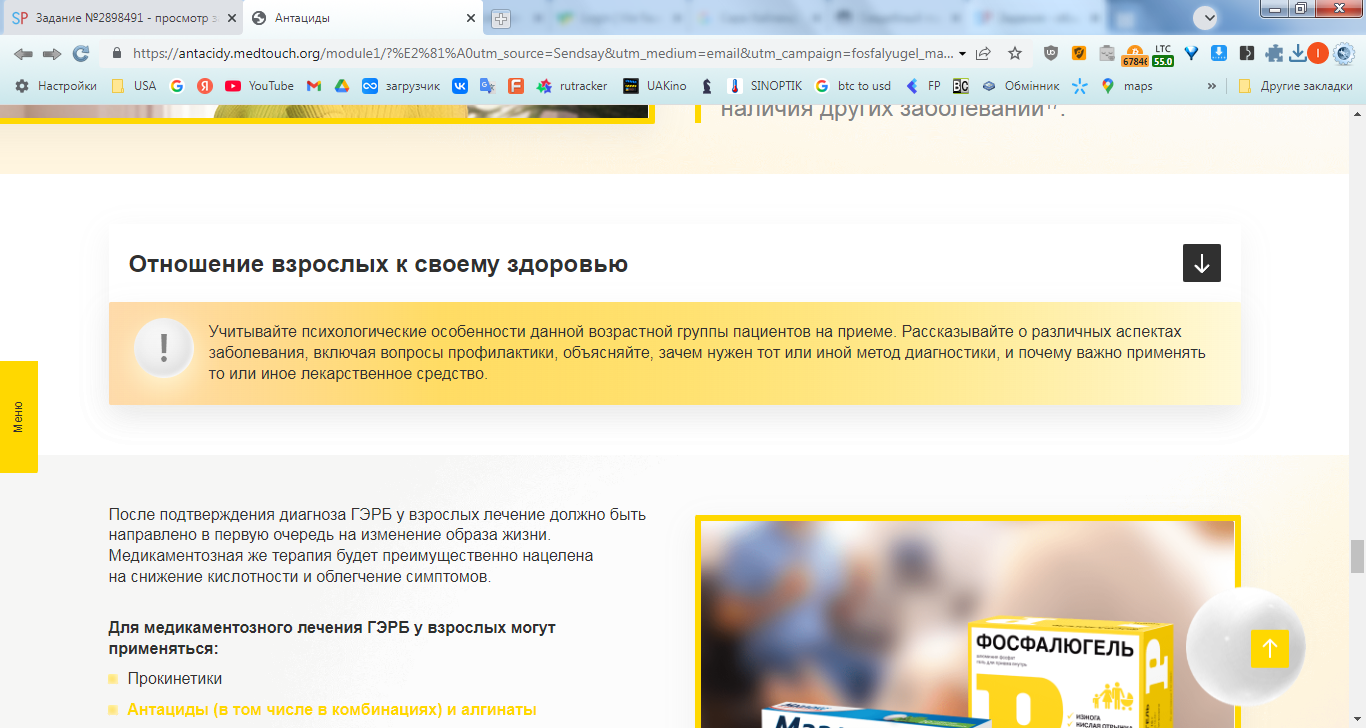
Task: Open the 'btc to usd' bookmark
Action: (x=853, y=86)
